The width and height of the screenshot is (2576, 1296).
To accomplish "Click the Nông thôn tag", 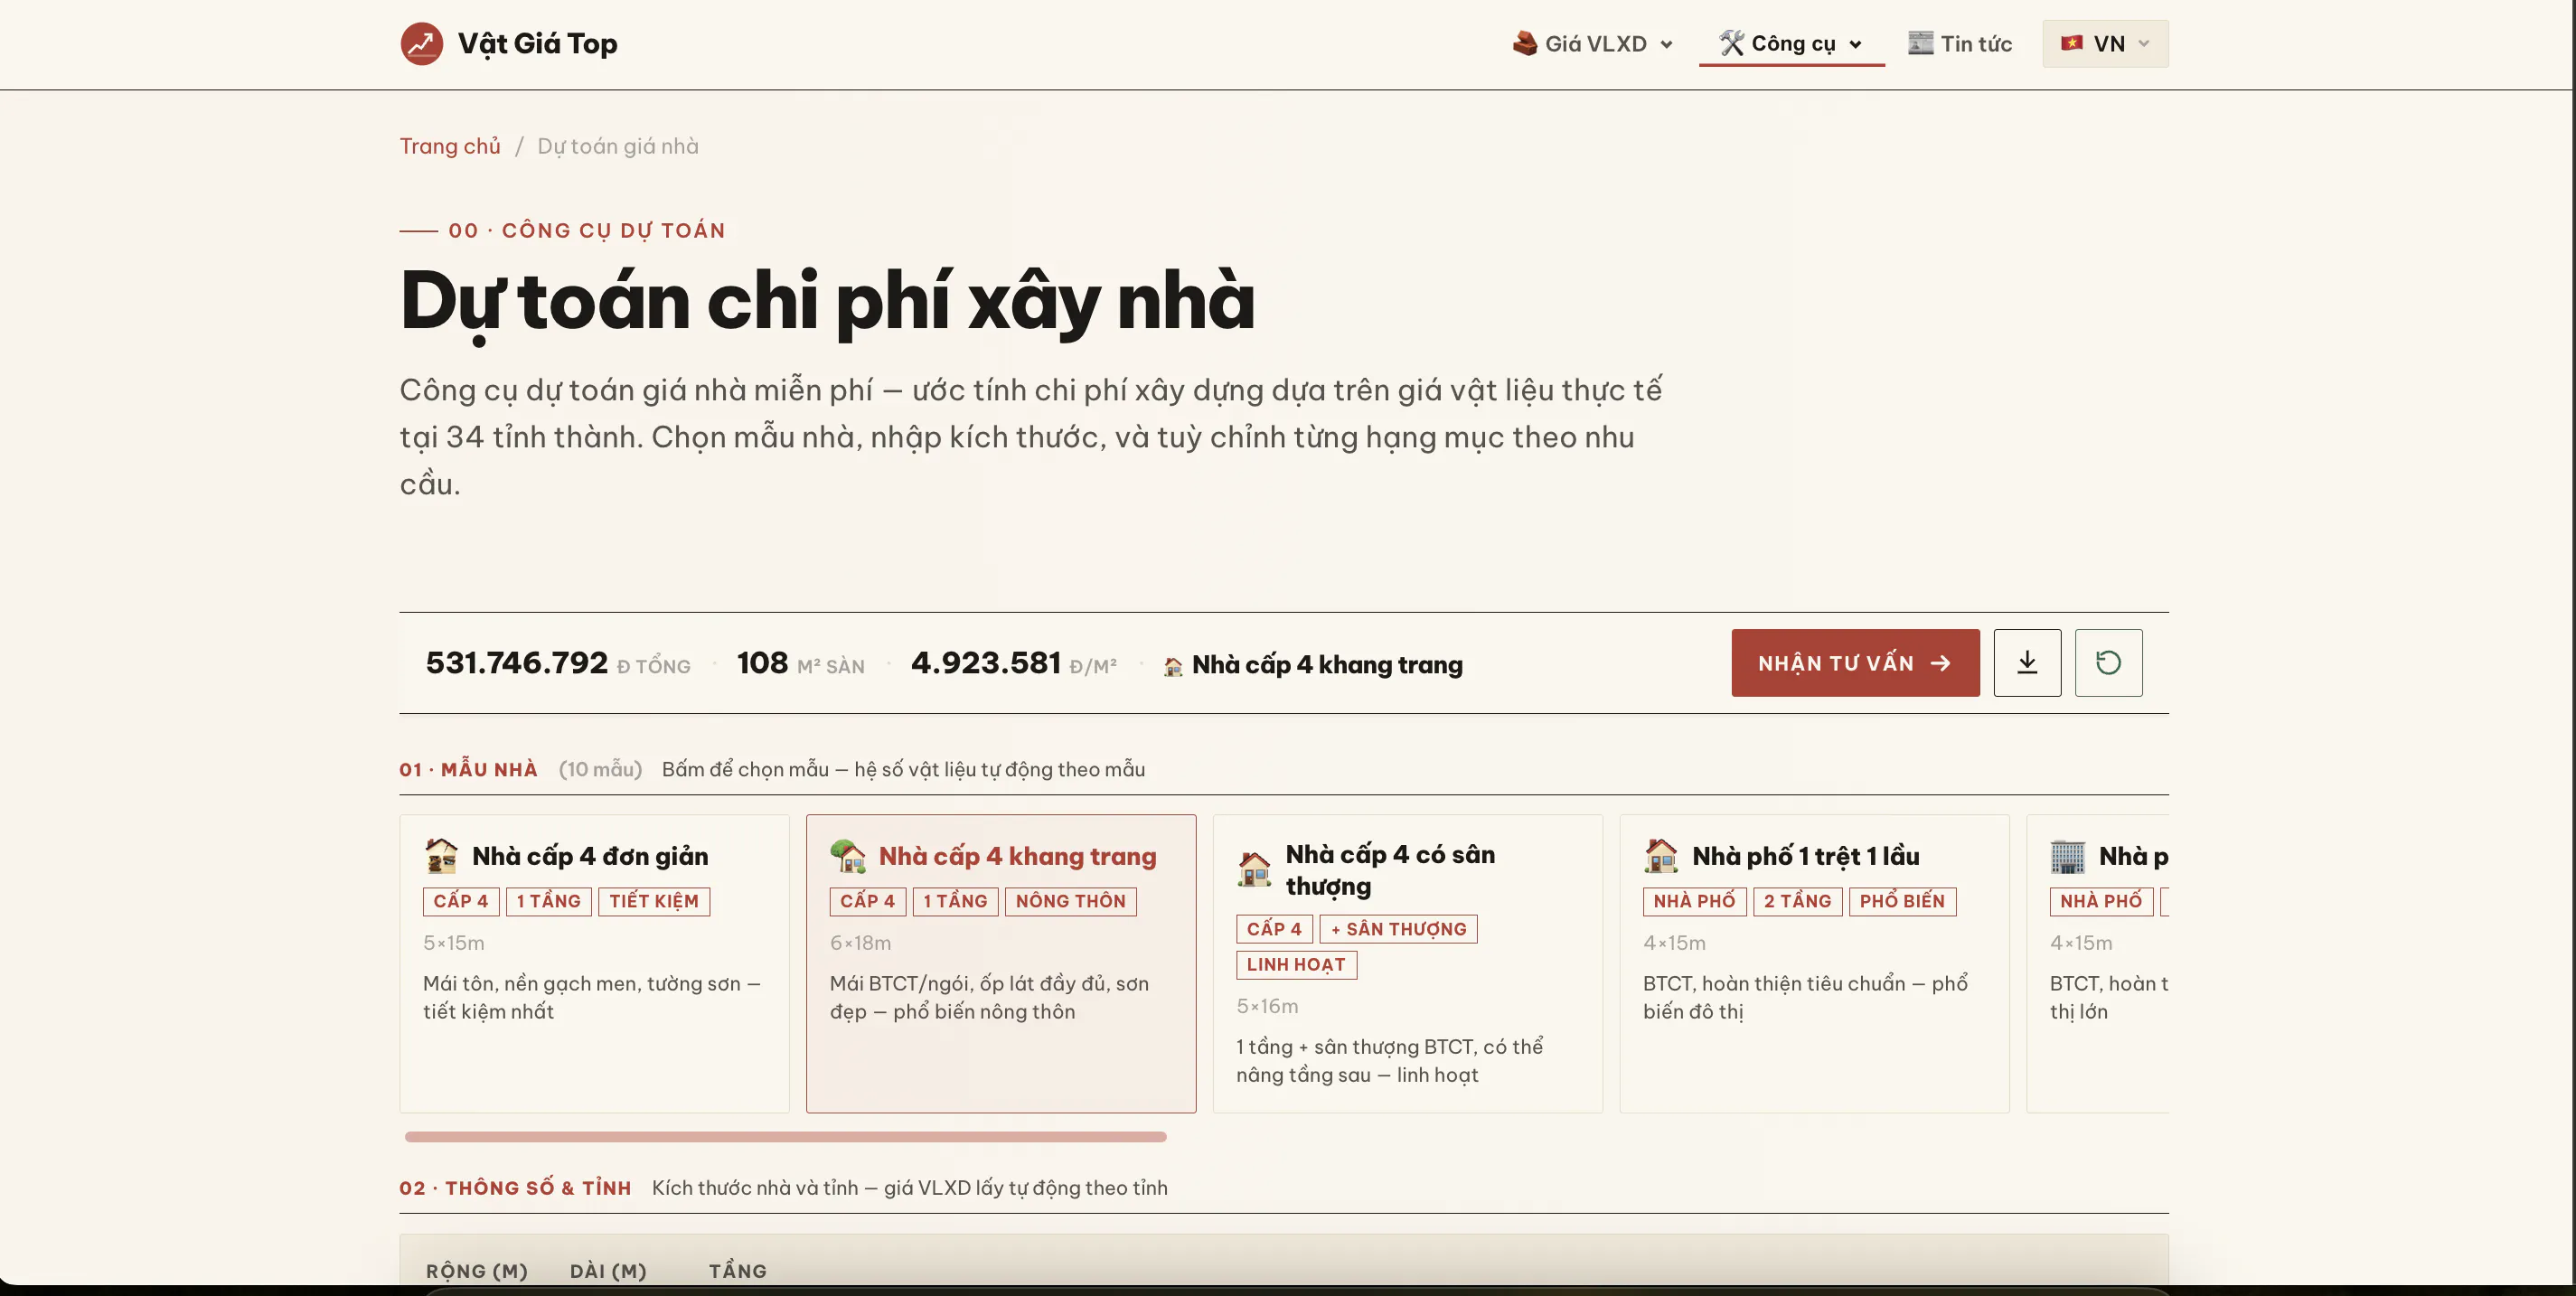I will coord(1070,901).
